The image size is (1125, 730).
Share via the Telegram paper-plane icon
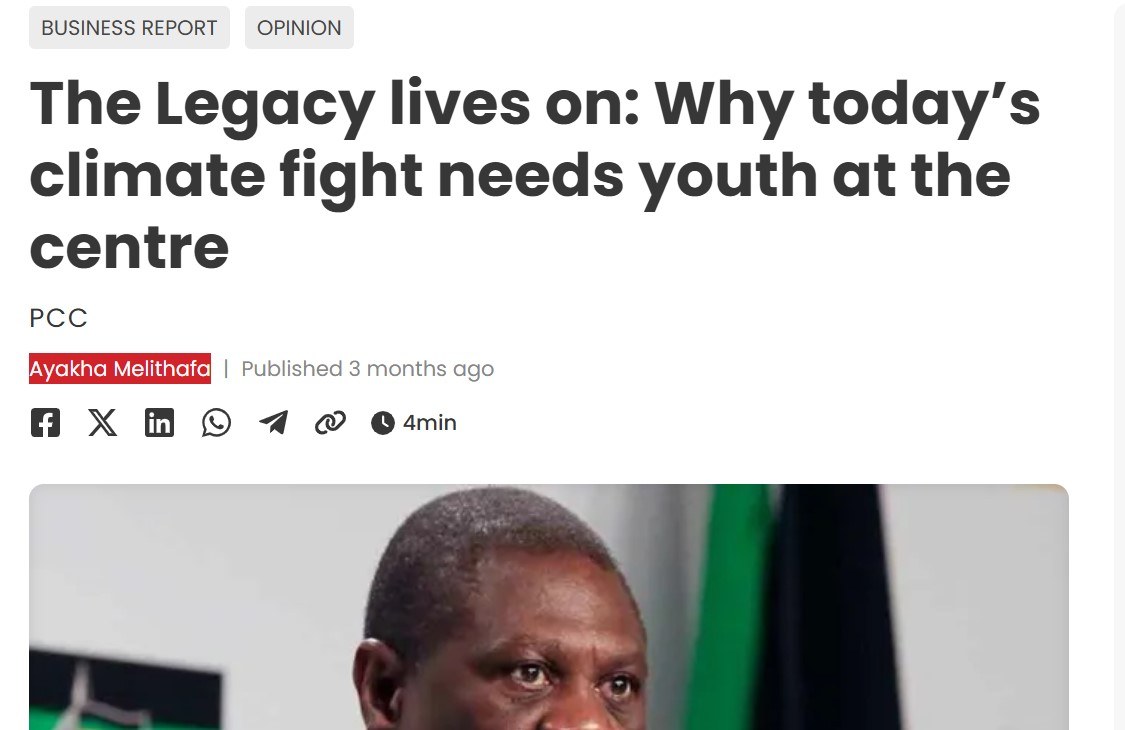click(273, 423)
